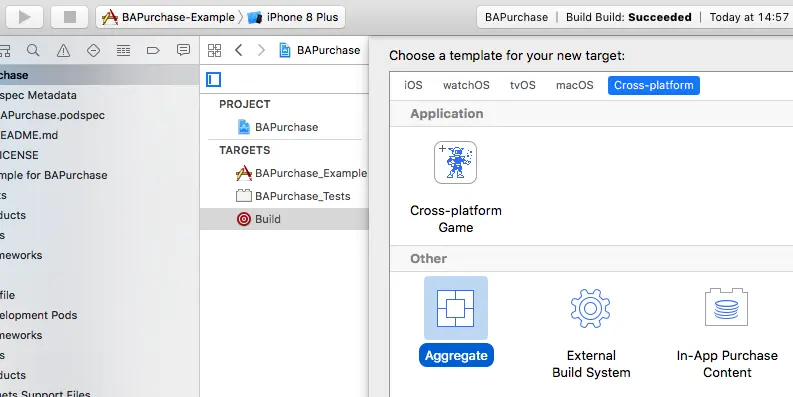The height and width of the screenshot is (397, 793).
Task: Choose the Aggregate template icon
Action: pyautogui.click(x=456, y=307)
